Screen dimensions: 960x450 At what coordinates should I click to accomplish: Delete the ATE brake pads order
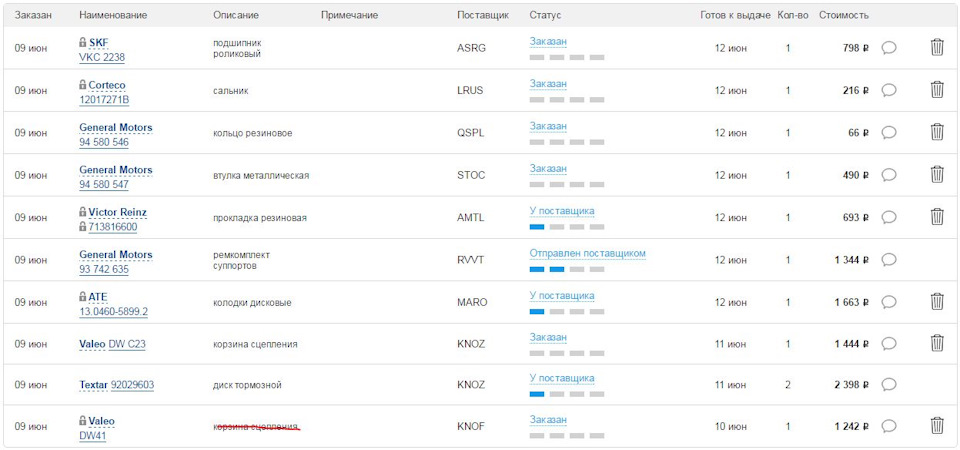click(x=937, y=301)
